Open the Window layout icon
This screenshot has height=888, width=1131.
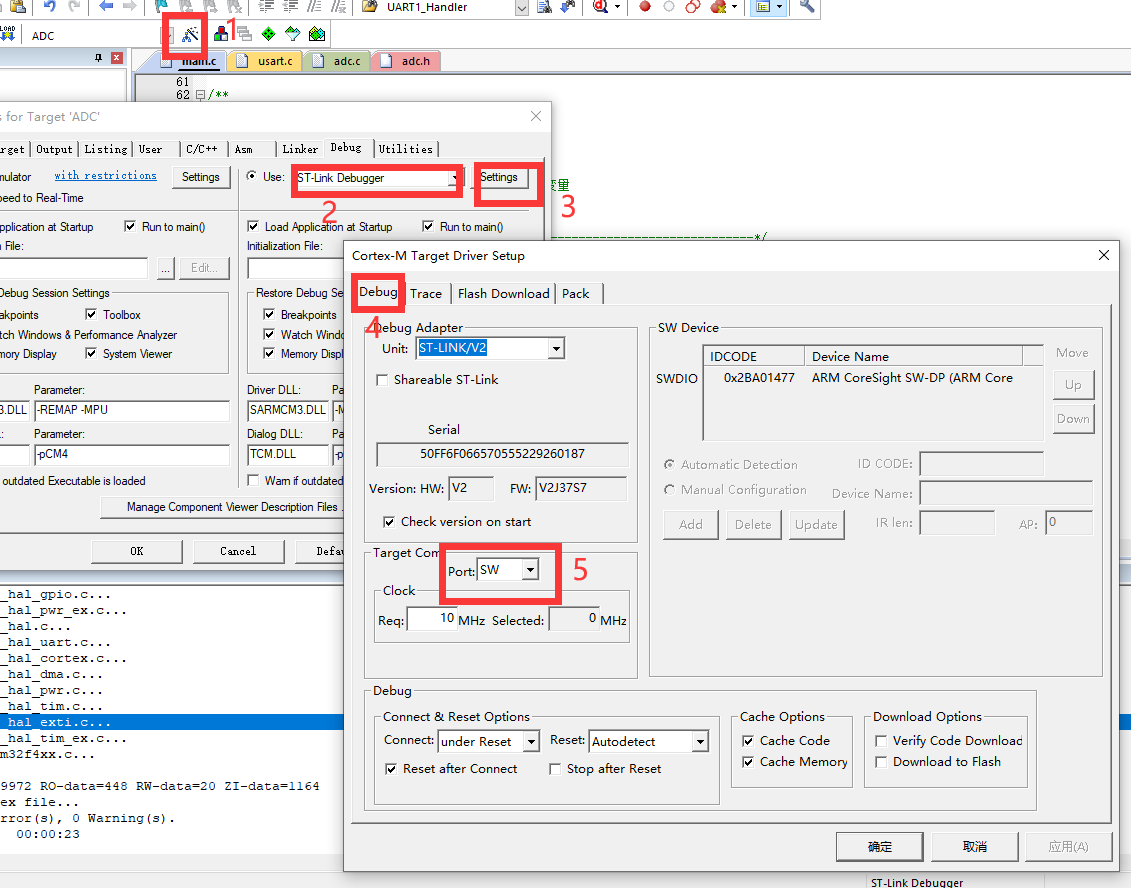coord(763,6)
